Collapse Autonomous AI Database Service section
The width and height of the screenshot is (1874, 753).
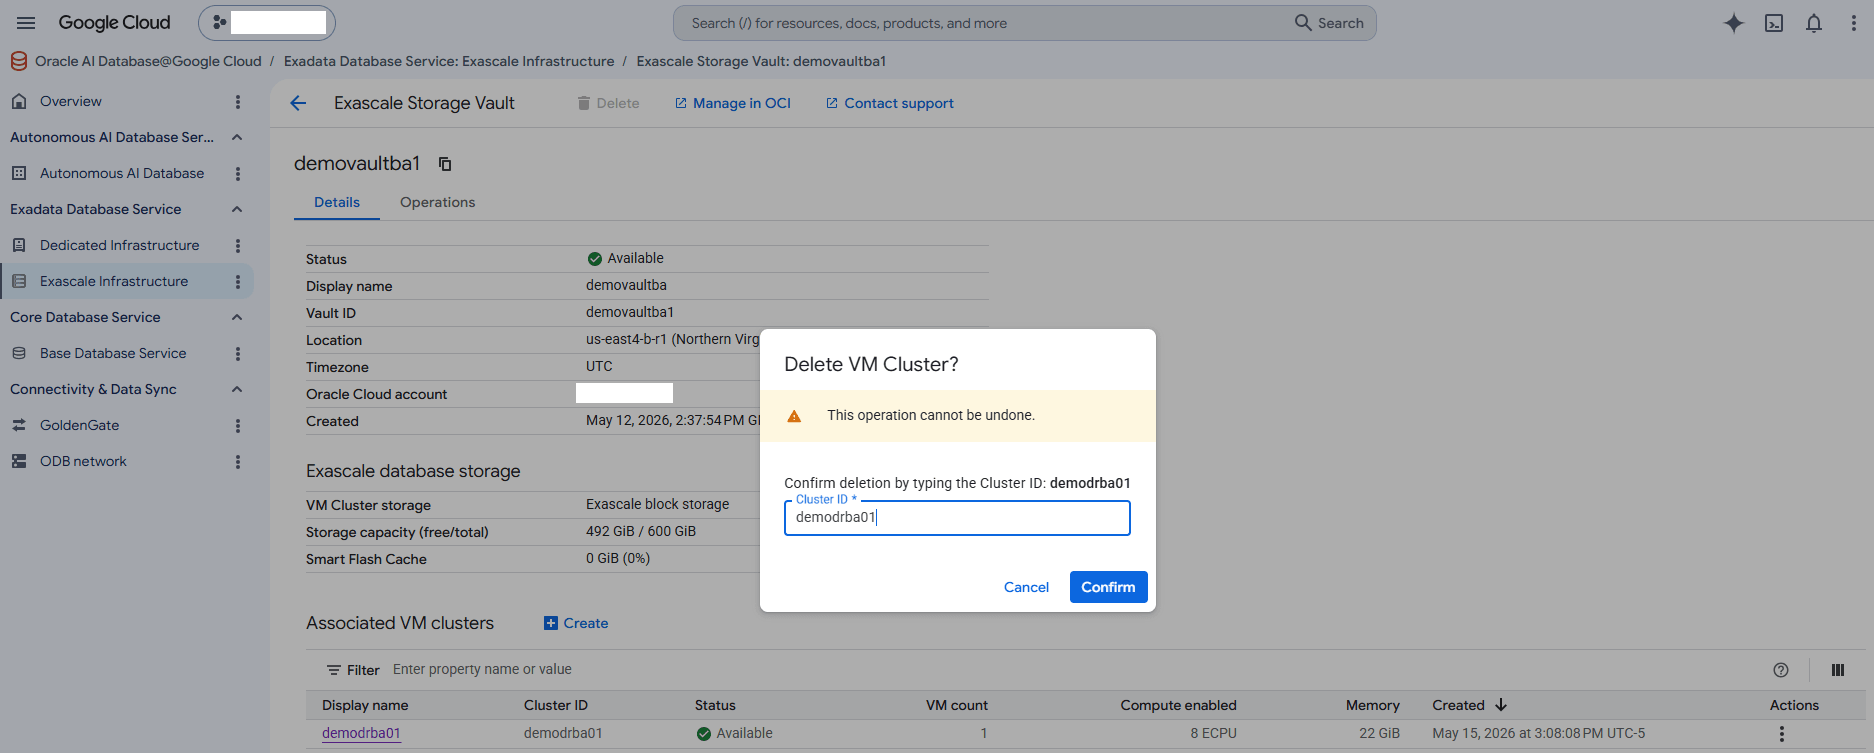[237, 137]
